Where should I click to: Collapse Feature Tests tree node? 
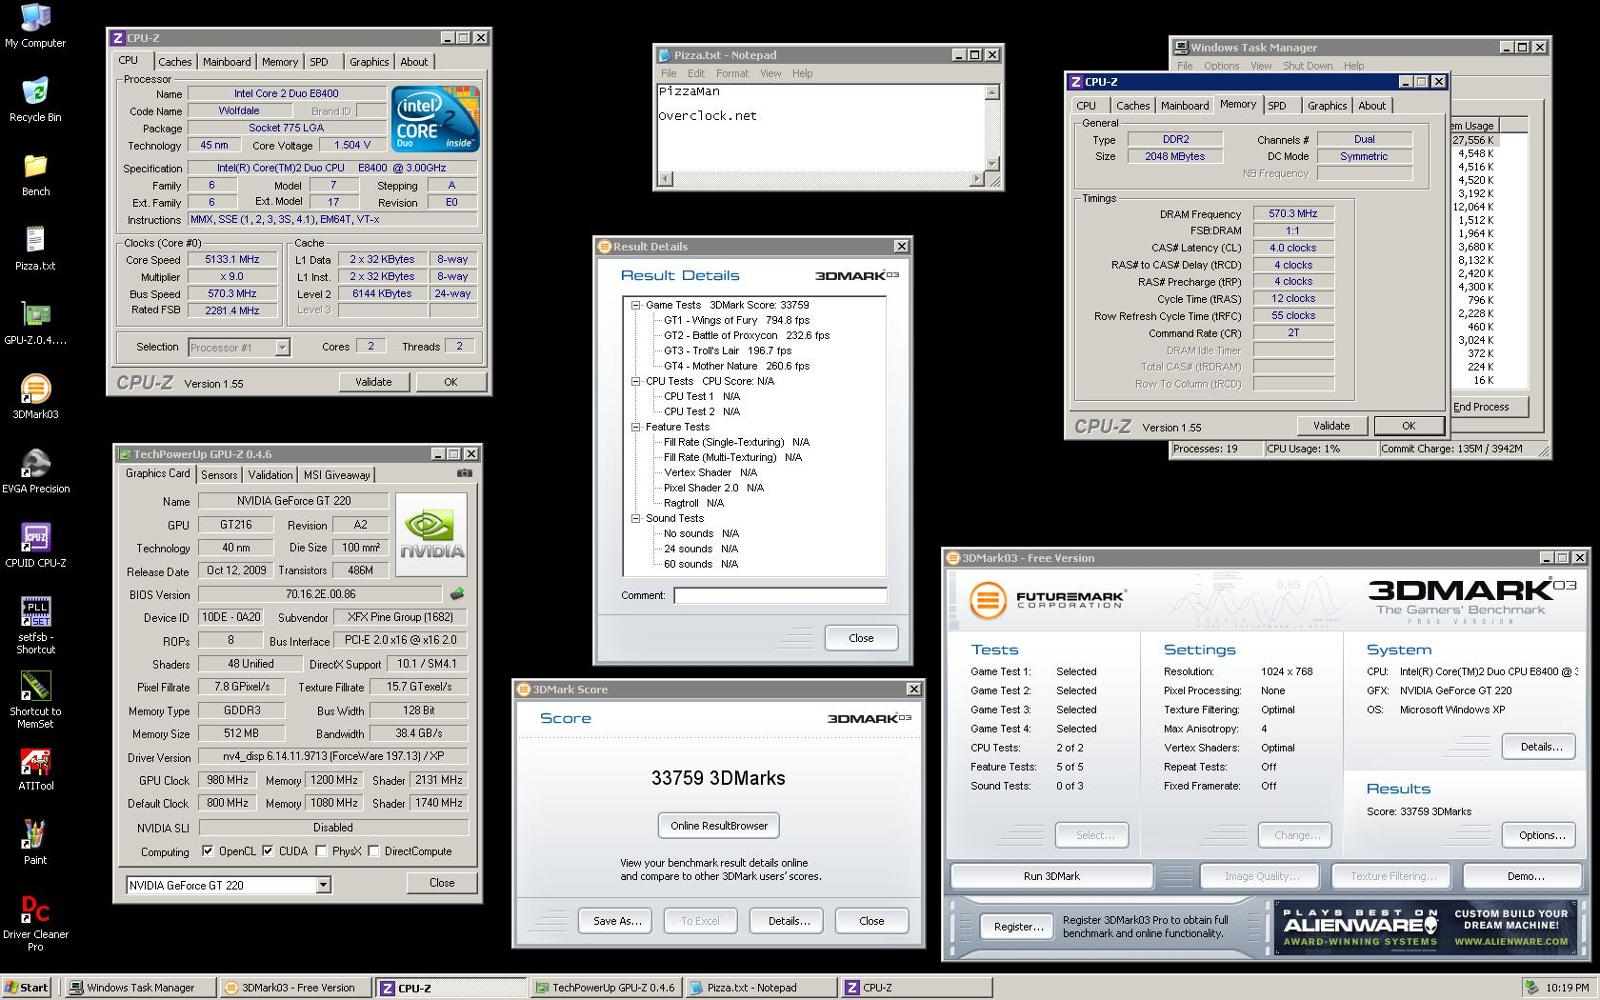(x=635, y=427)
